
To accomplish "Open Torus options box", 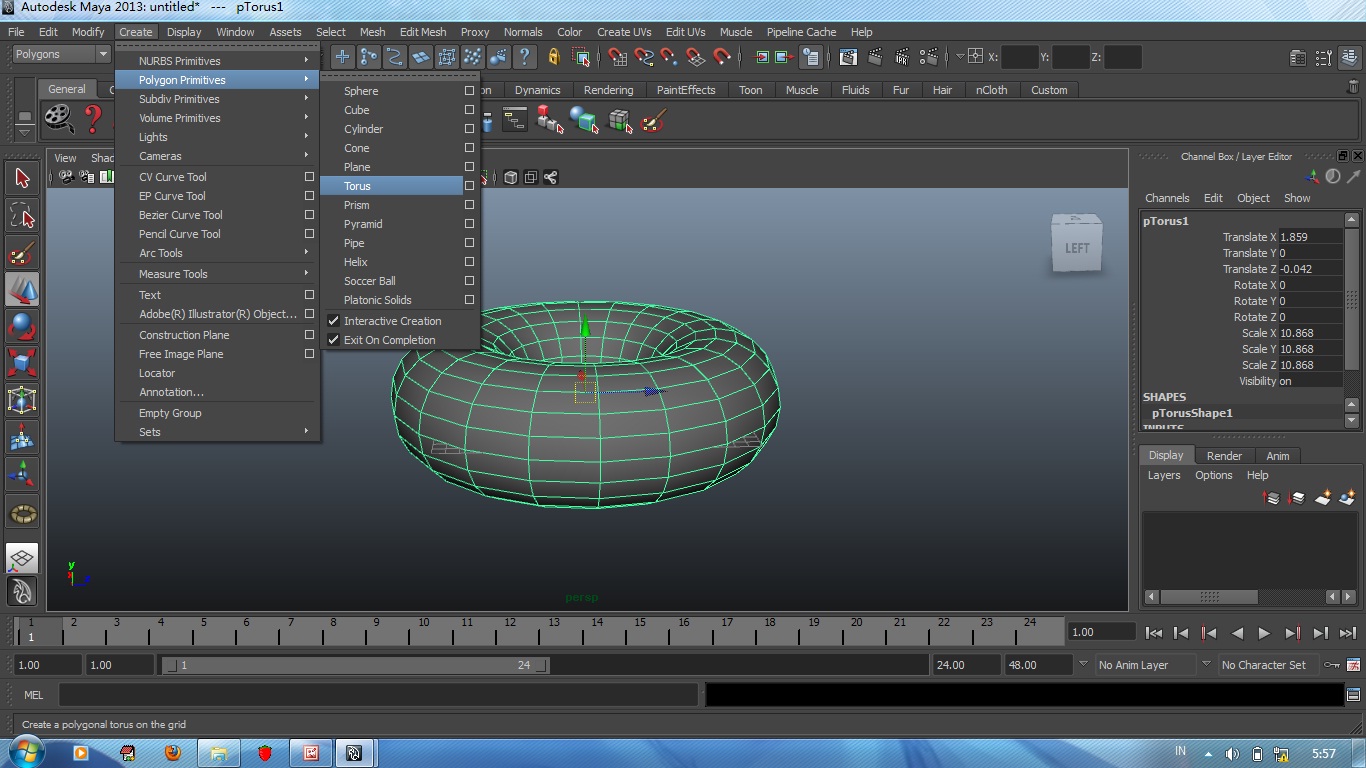I will 469,186.
